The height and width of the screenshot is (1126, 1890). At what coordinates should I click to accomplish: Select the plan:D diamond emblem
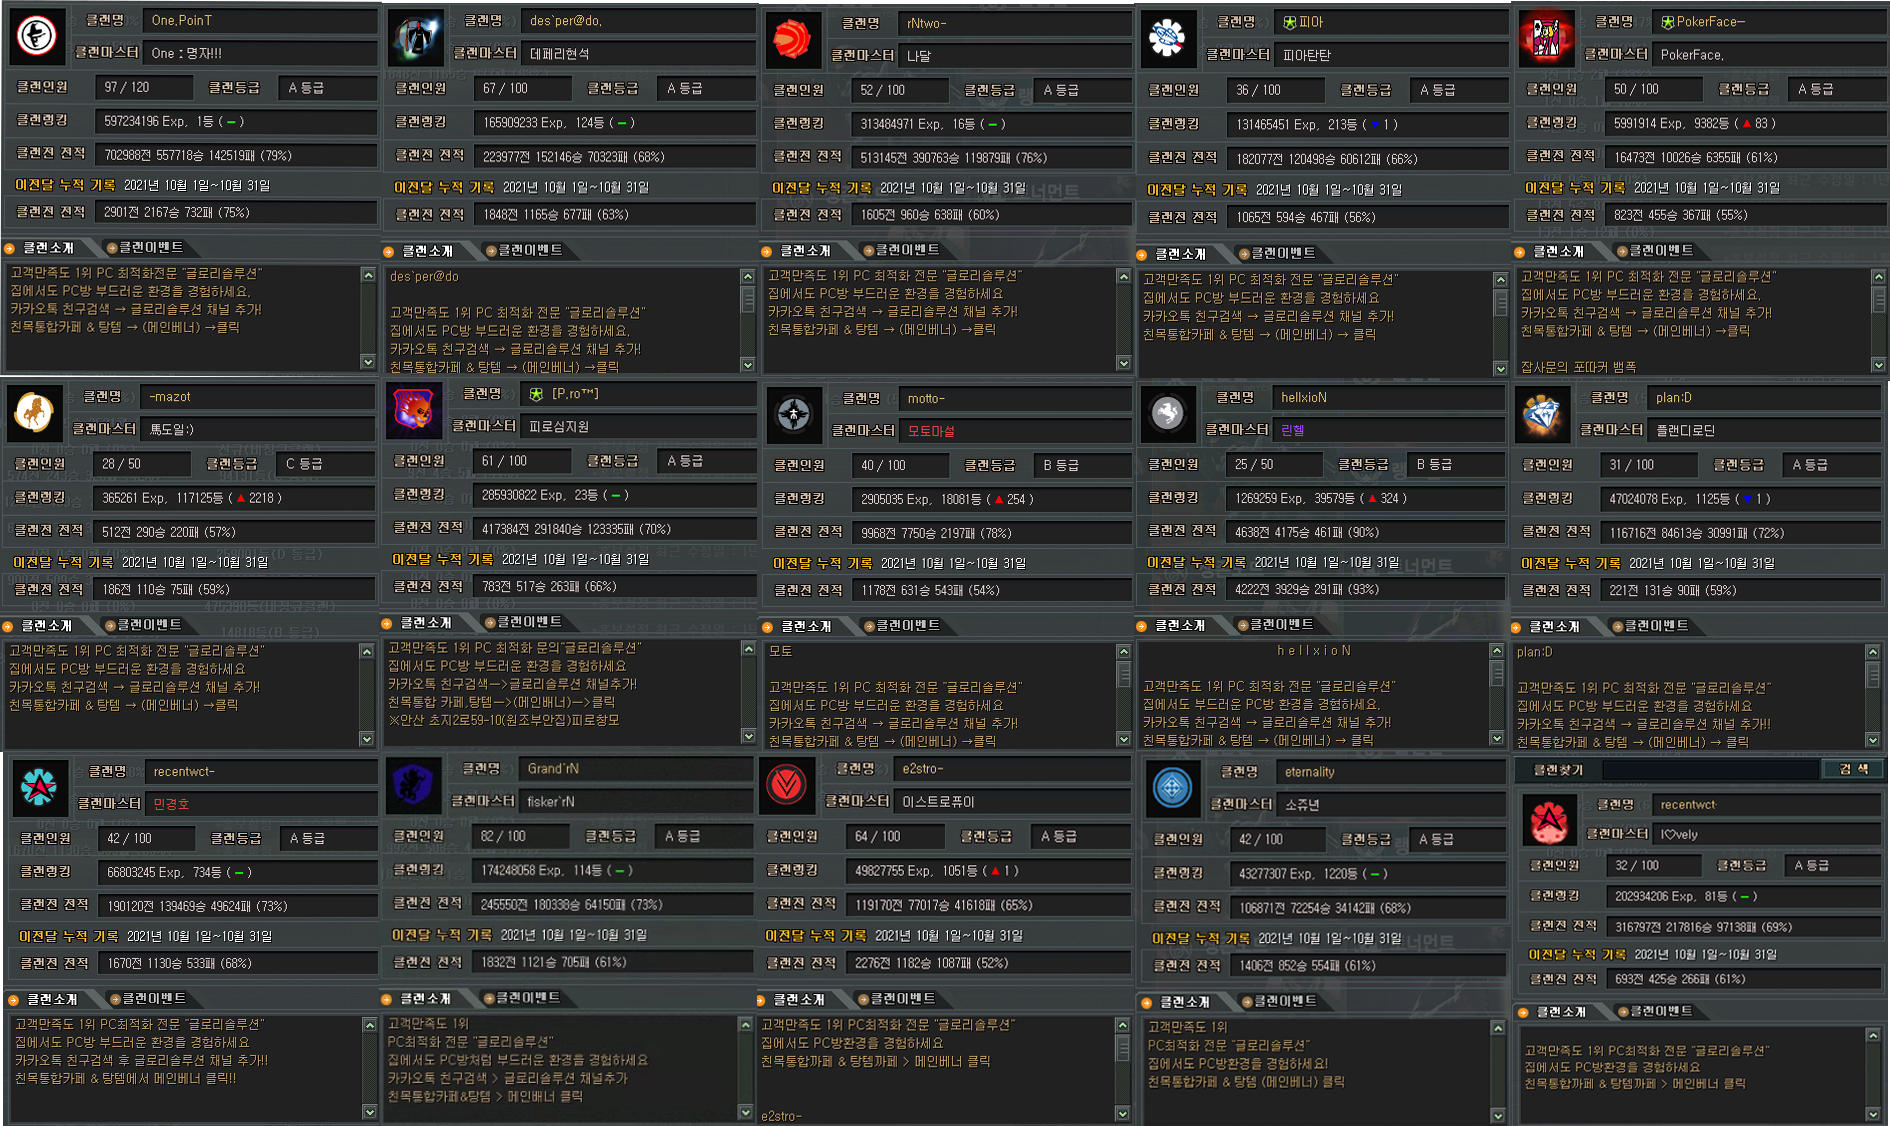pos(1542,413)
